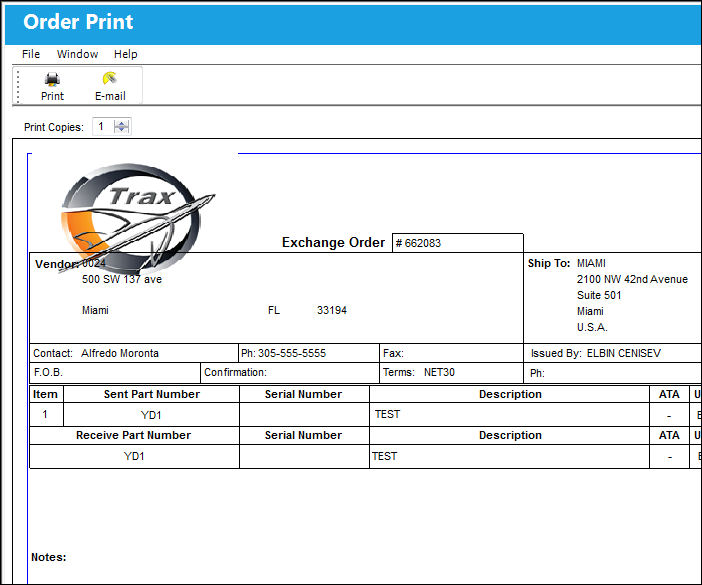Open the Window menu
Image resolution: width=702 pixels, height=585 pixels.
pos(77,54)
